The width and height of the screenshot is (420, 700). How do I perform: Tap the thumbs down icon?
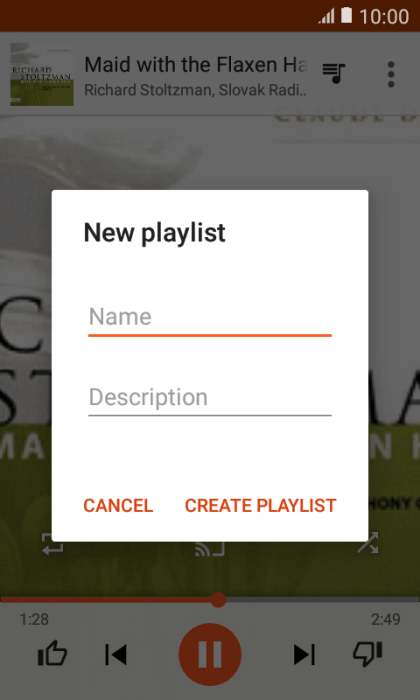(x=368, y=654)
